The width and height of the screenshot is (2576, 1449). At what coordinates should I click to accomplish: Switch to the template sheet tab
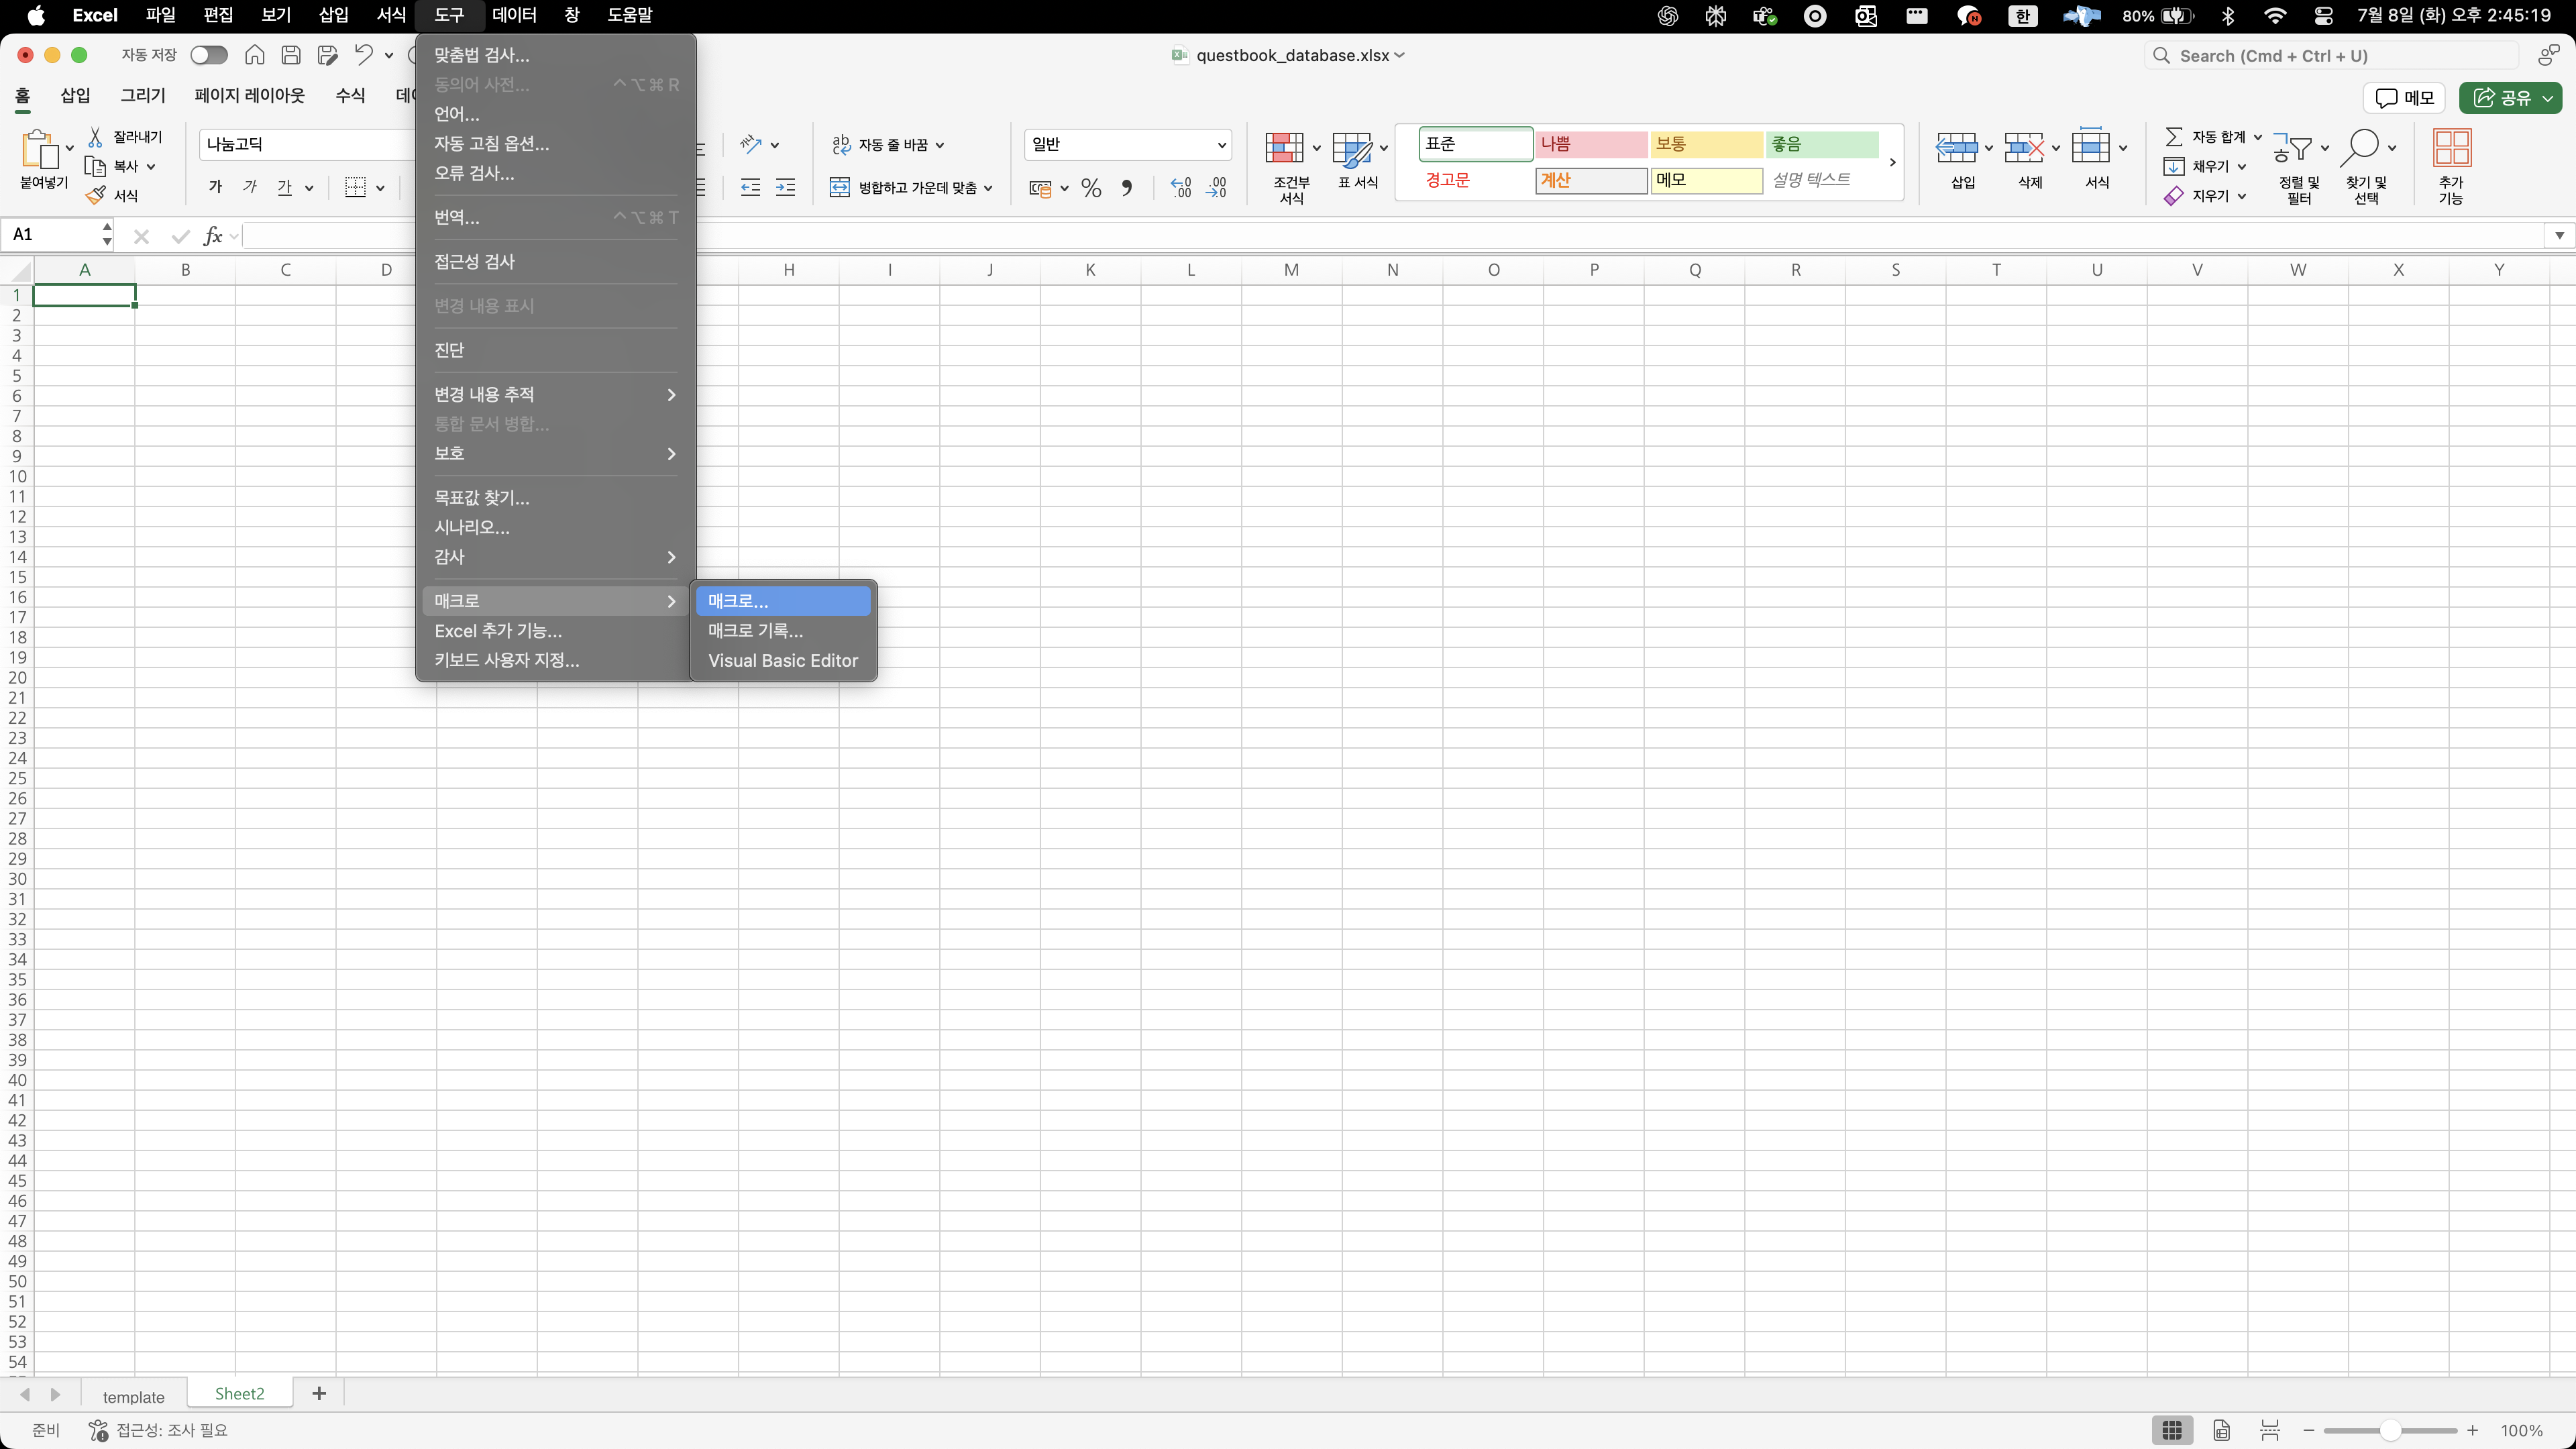pyautogui.click(x=133, y=1396)
